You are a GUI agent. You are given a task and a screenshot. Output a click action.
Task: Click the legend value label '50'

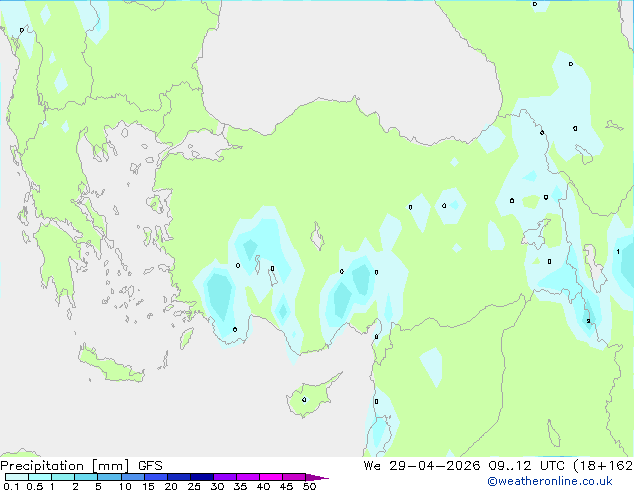[x=309, y=486]
